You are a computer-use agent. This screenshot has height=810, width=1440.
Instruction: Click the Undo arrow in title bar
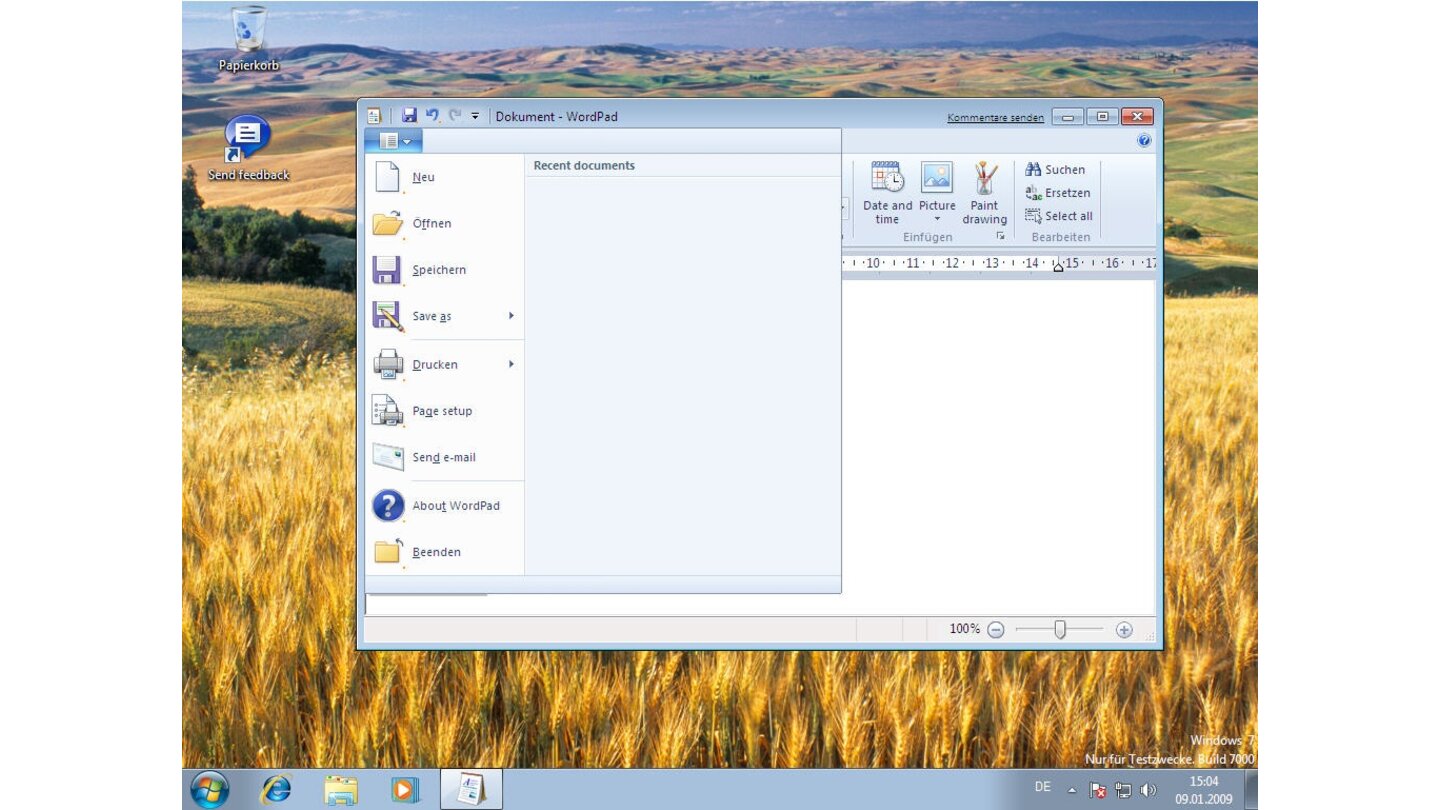click(x=432, y=116)
